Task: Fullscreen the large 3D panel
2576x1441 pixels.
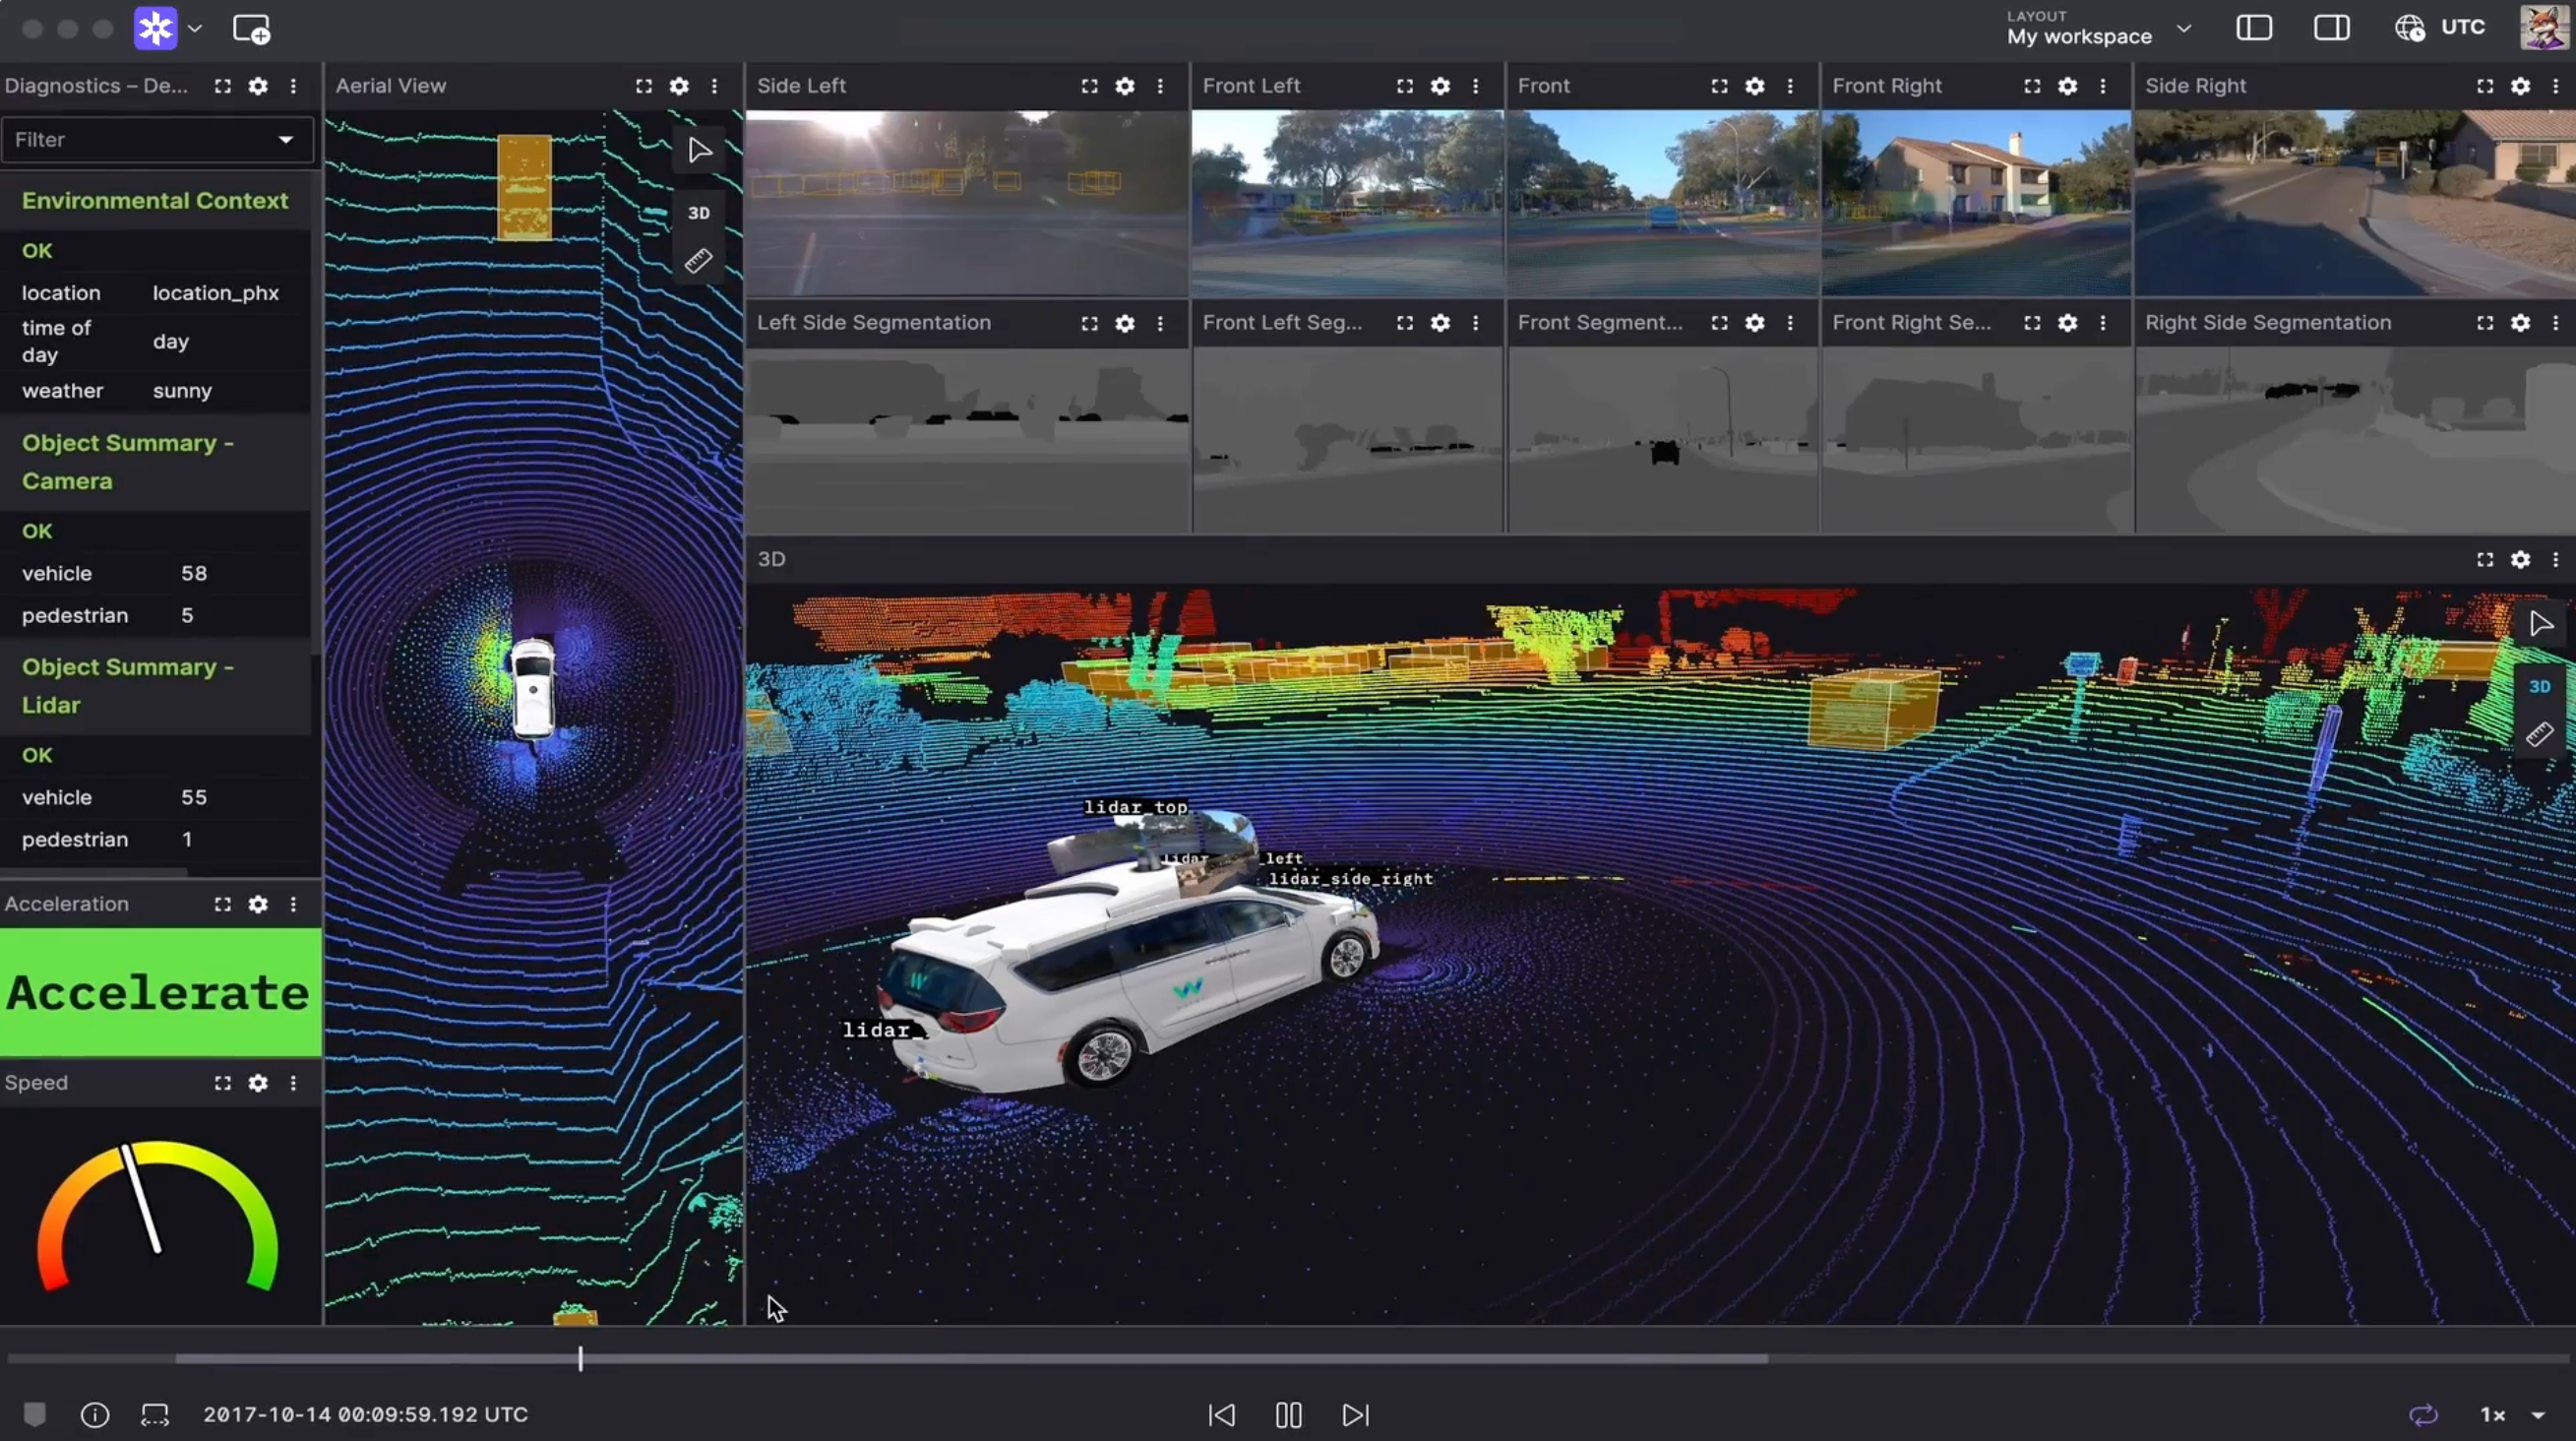Action: [x=2486, y=560]
